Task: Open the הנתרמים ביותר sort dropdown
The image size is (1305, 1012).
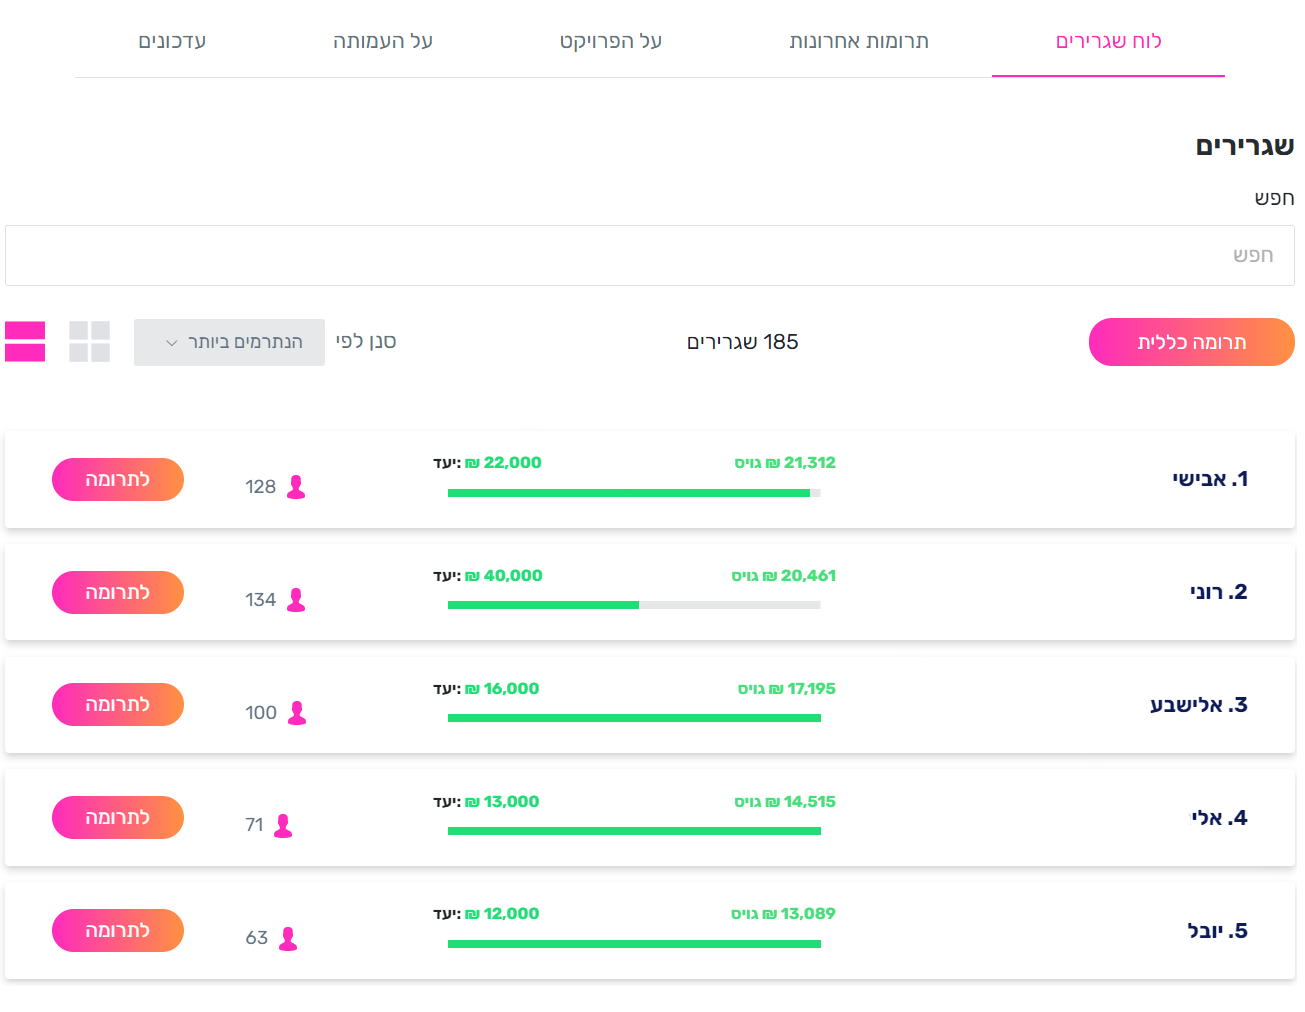Action: [229, 342]
